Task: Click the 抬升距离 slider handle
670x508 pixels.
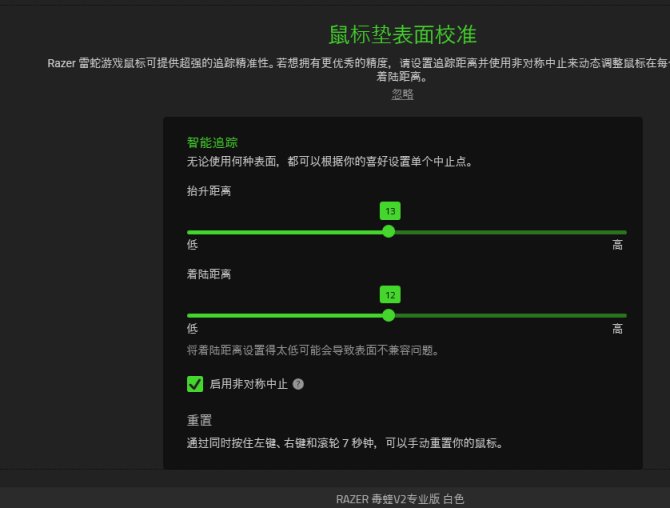Action: (x=388, y=232)
